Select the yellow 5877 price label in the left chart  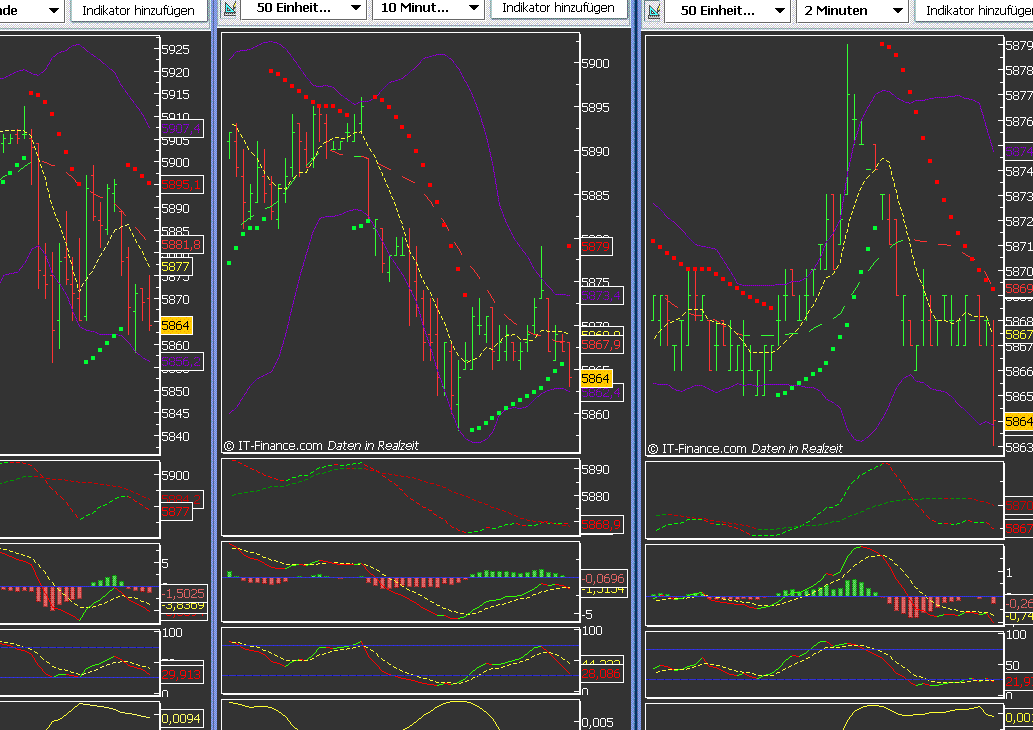click(176, 266)
